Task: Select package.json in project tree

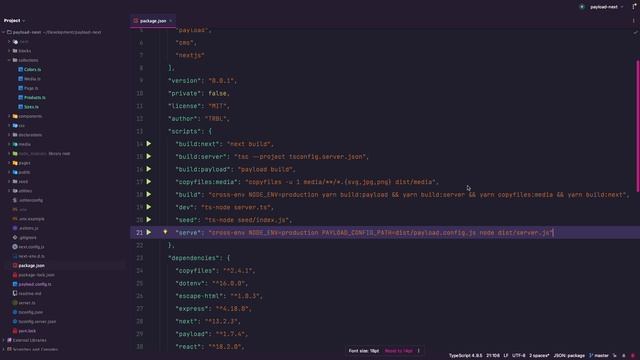Action: (31, 265)
